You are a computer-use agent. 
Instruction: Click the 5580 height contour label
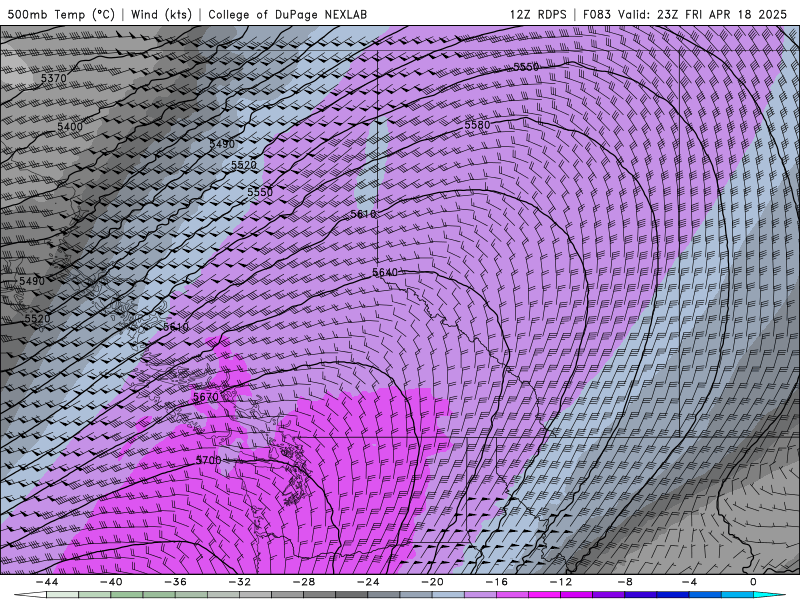477,124
